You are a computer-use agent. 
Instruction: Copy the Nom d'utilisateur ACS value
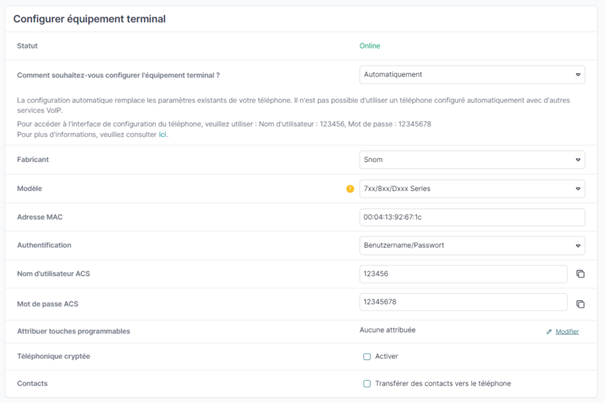click(580, 274)
